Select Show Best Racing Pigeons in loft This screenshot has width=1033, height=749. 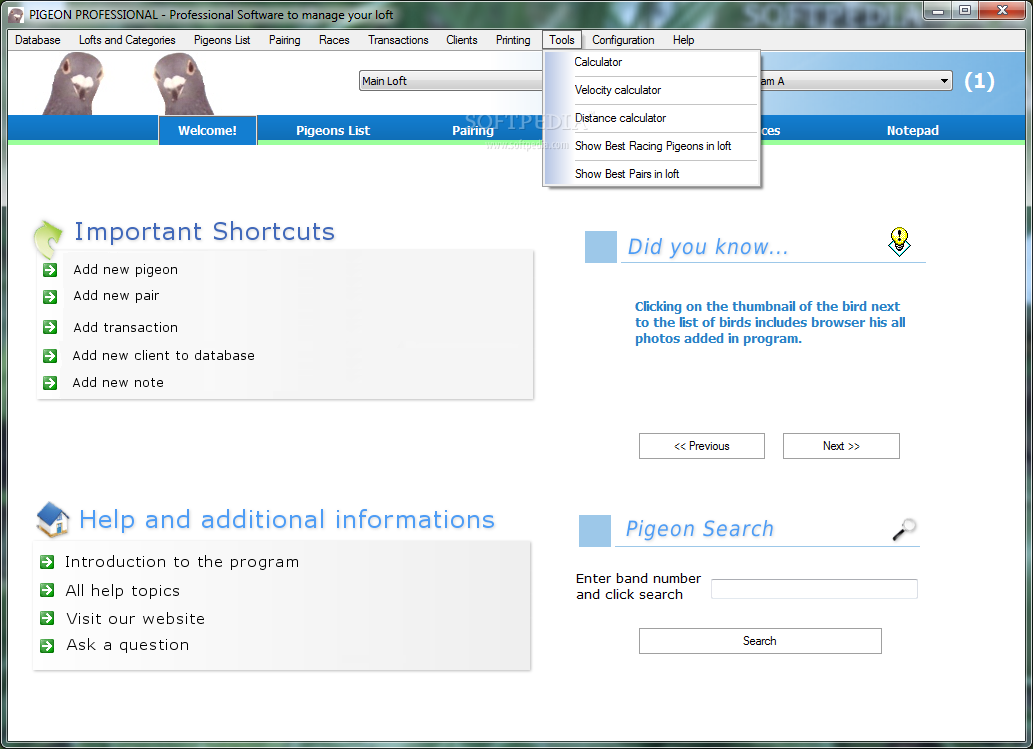pos(652,146)
